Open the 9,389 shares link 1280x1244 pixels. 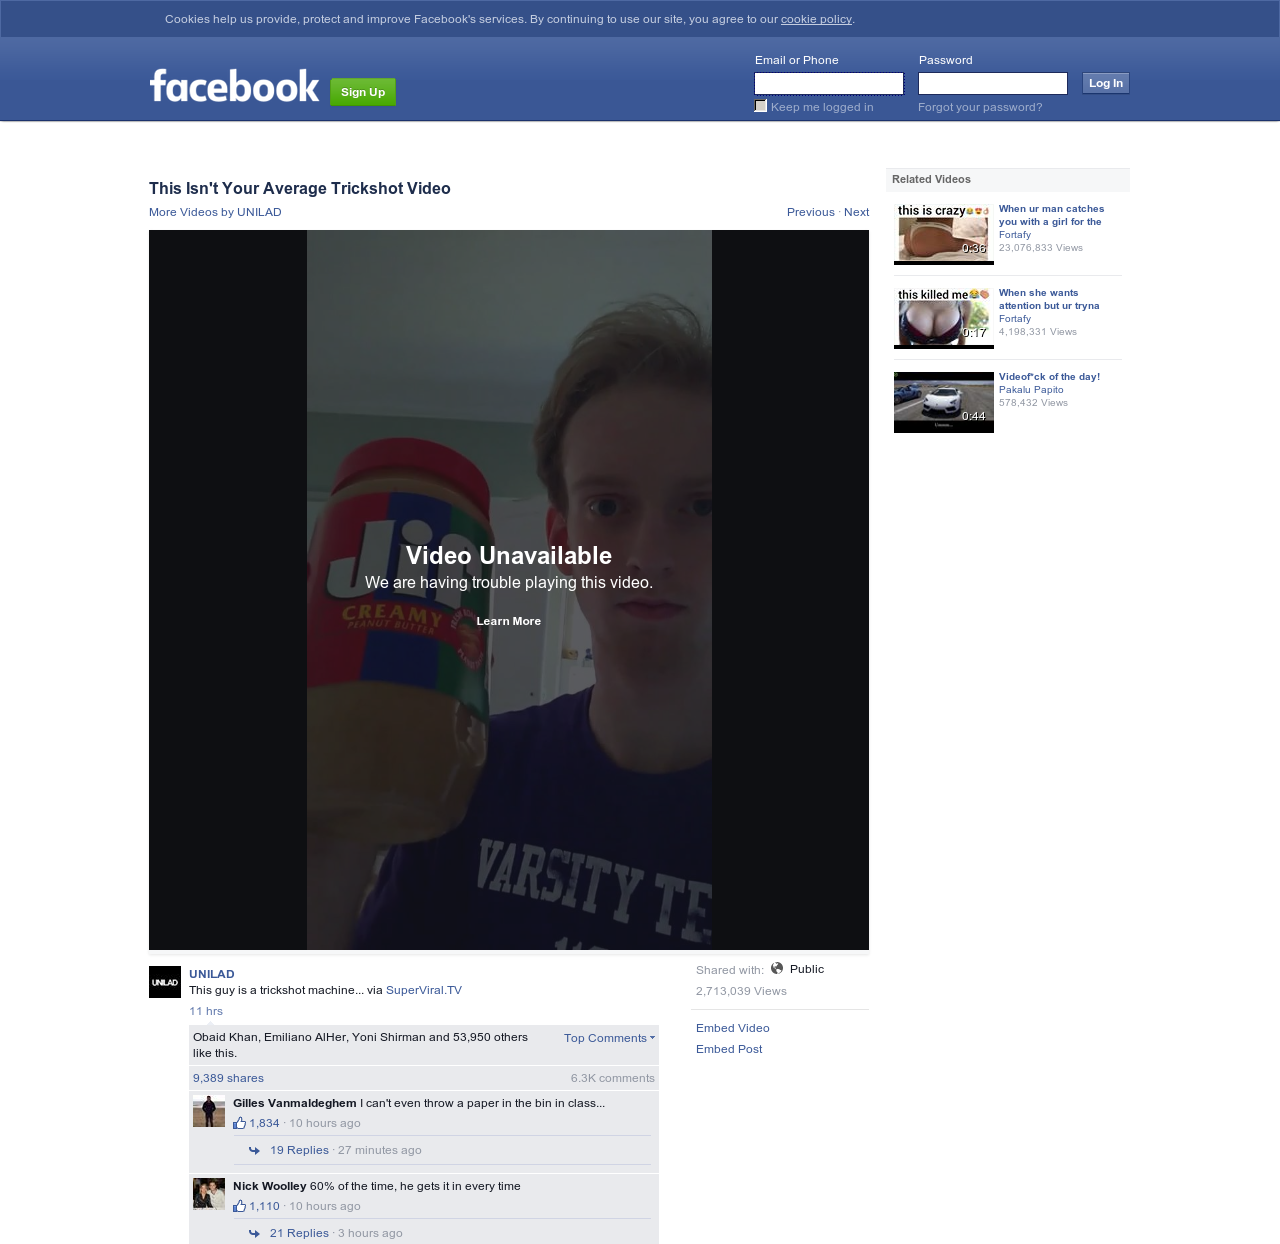coord(228,1078)
